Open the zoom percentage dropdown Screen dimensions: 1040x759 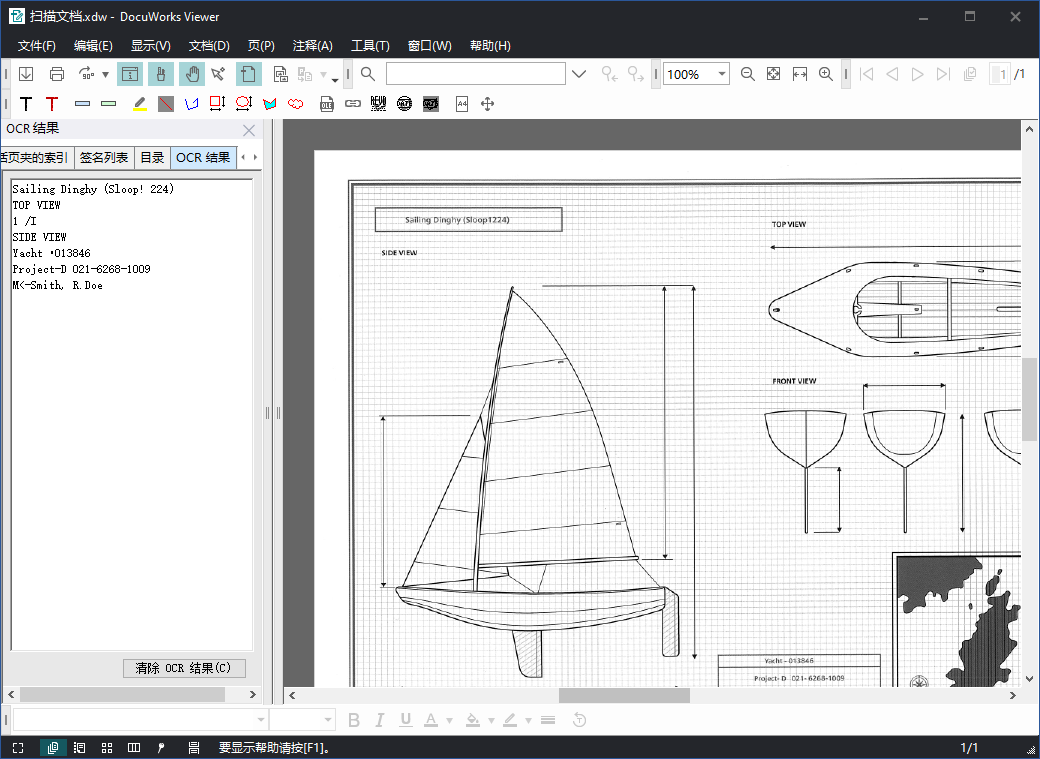[722, 74]
